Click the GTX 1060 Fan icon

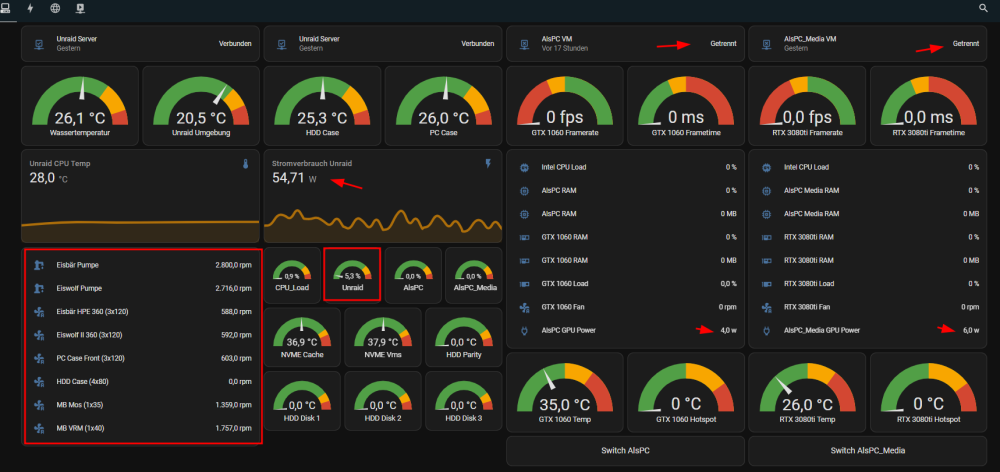tap(524, 307)
